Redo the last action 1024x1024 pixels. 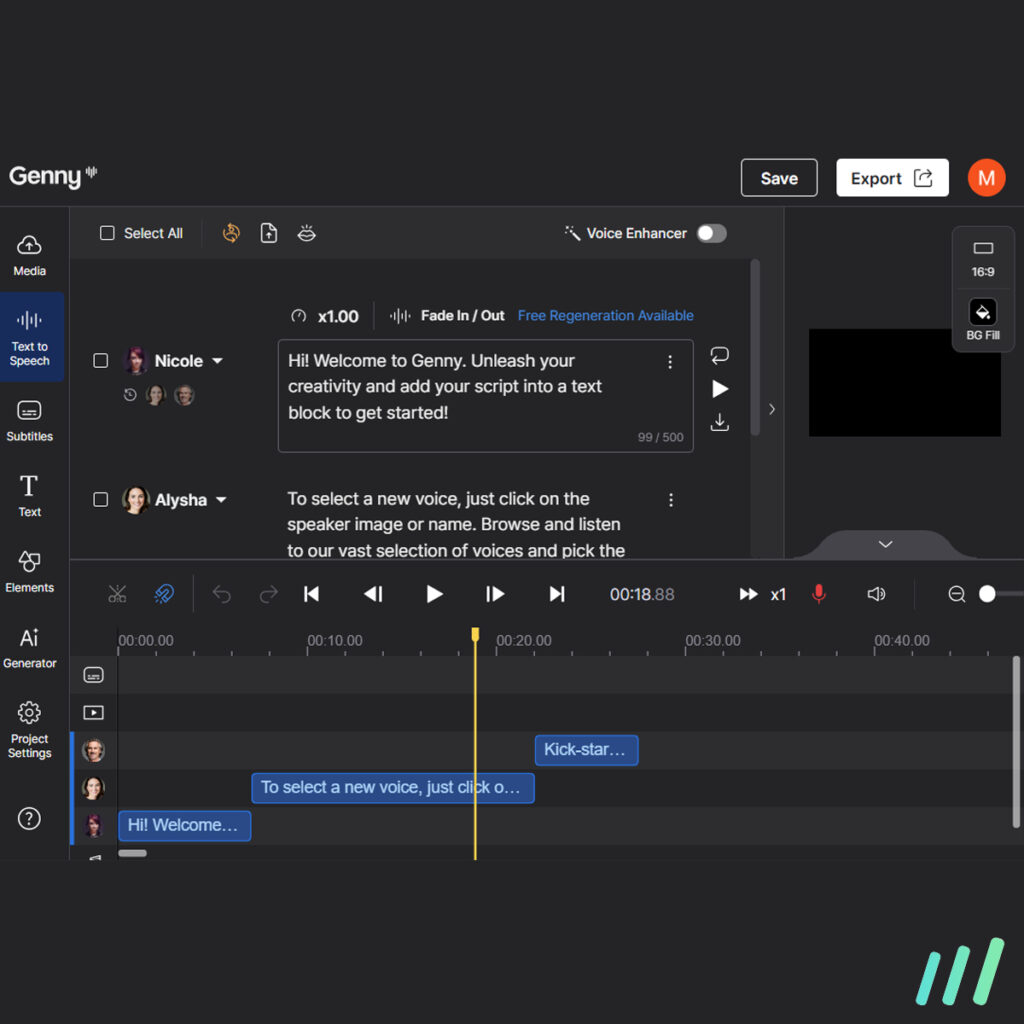pos(268,594)
